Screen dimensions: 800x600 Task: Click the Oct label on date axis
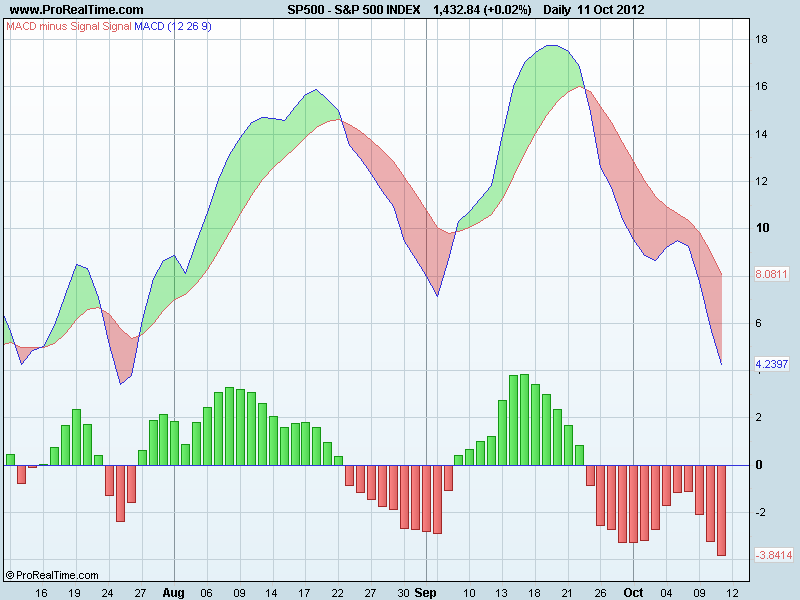point(633,593)
